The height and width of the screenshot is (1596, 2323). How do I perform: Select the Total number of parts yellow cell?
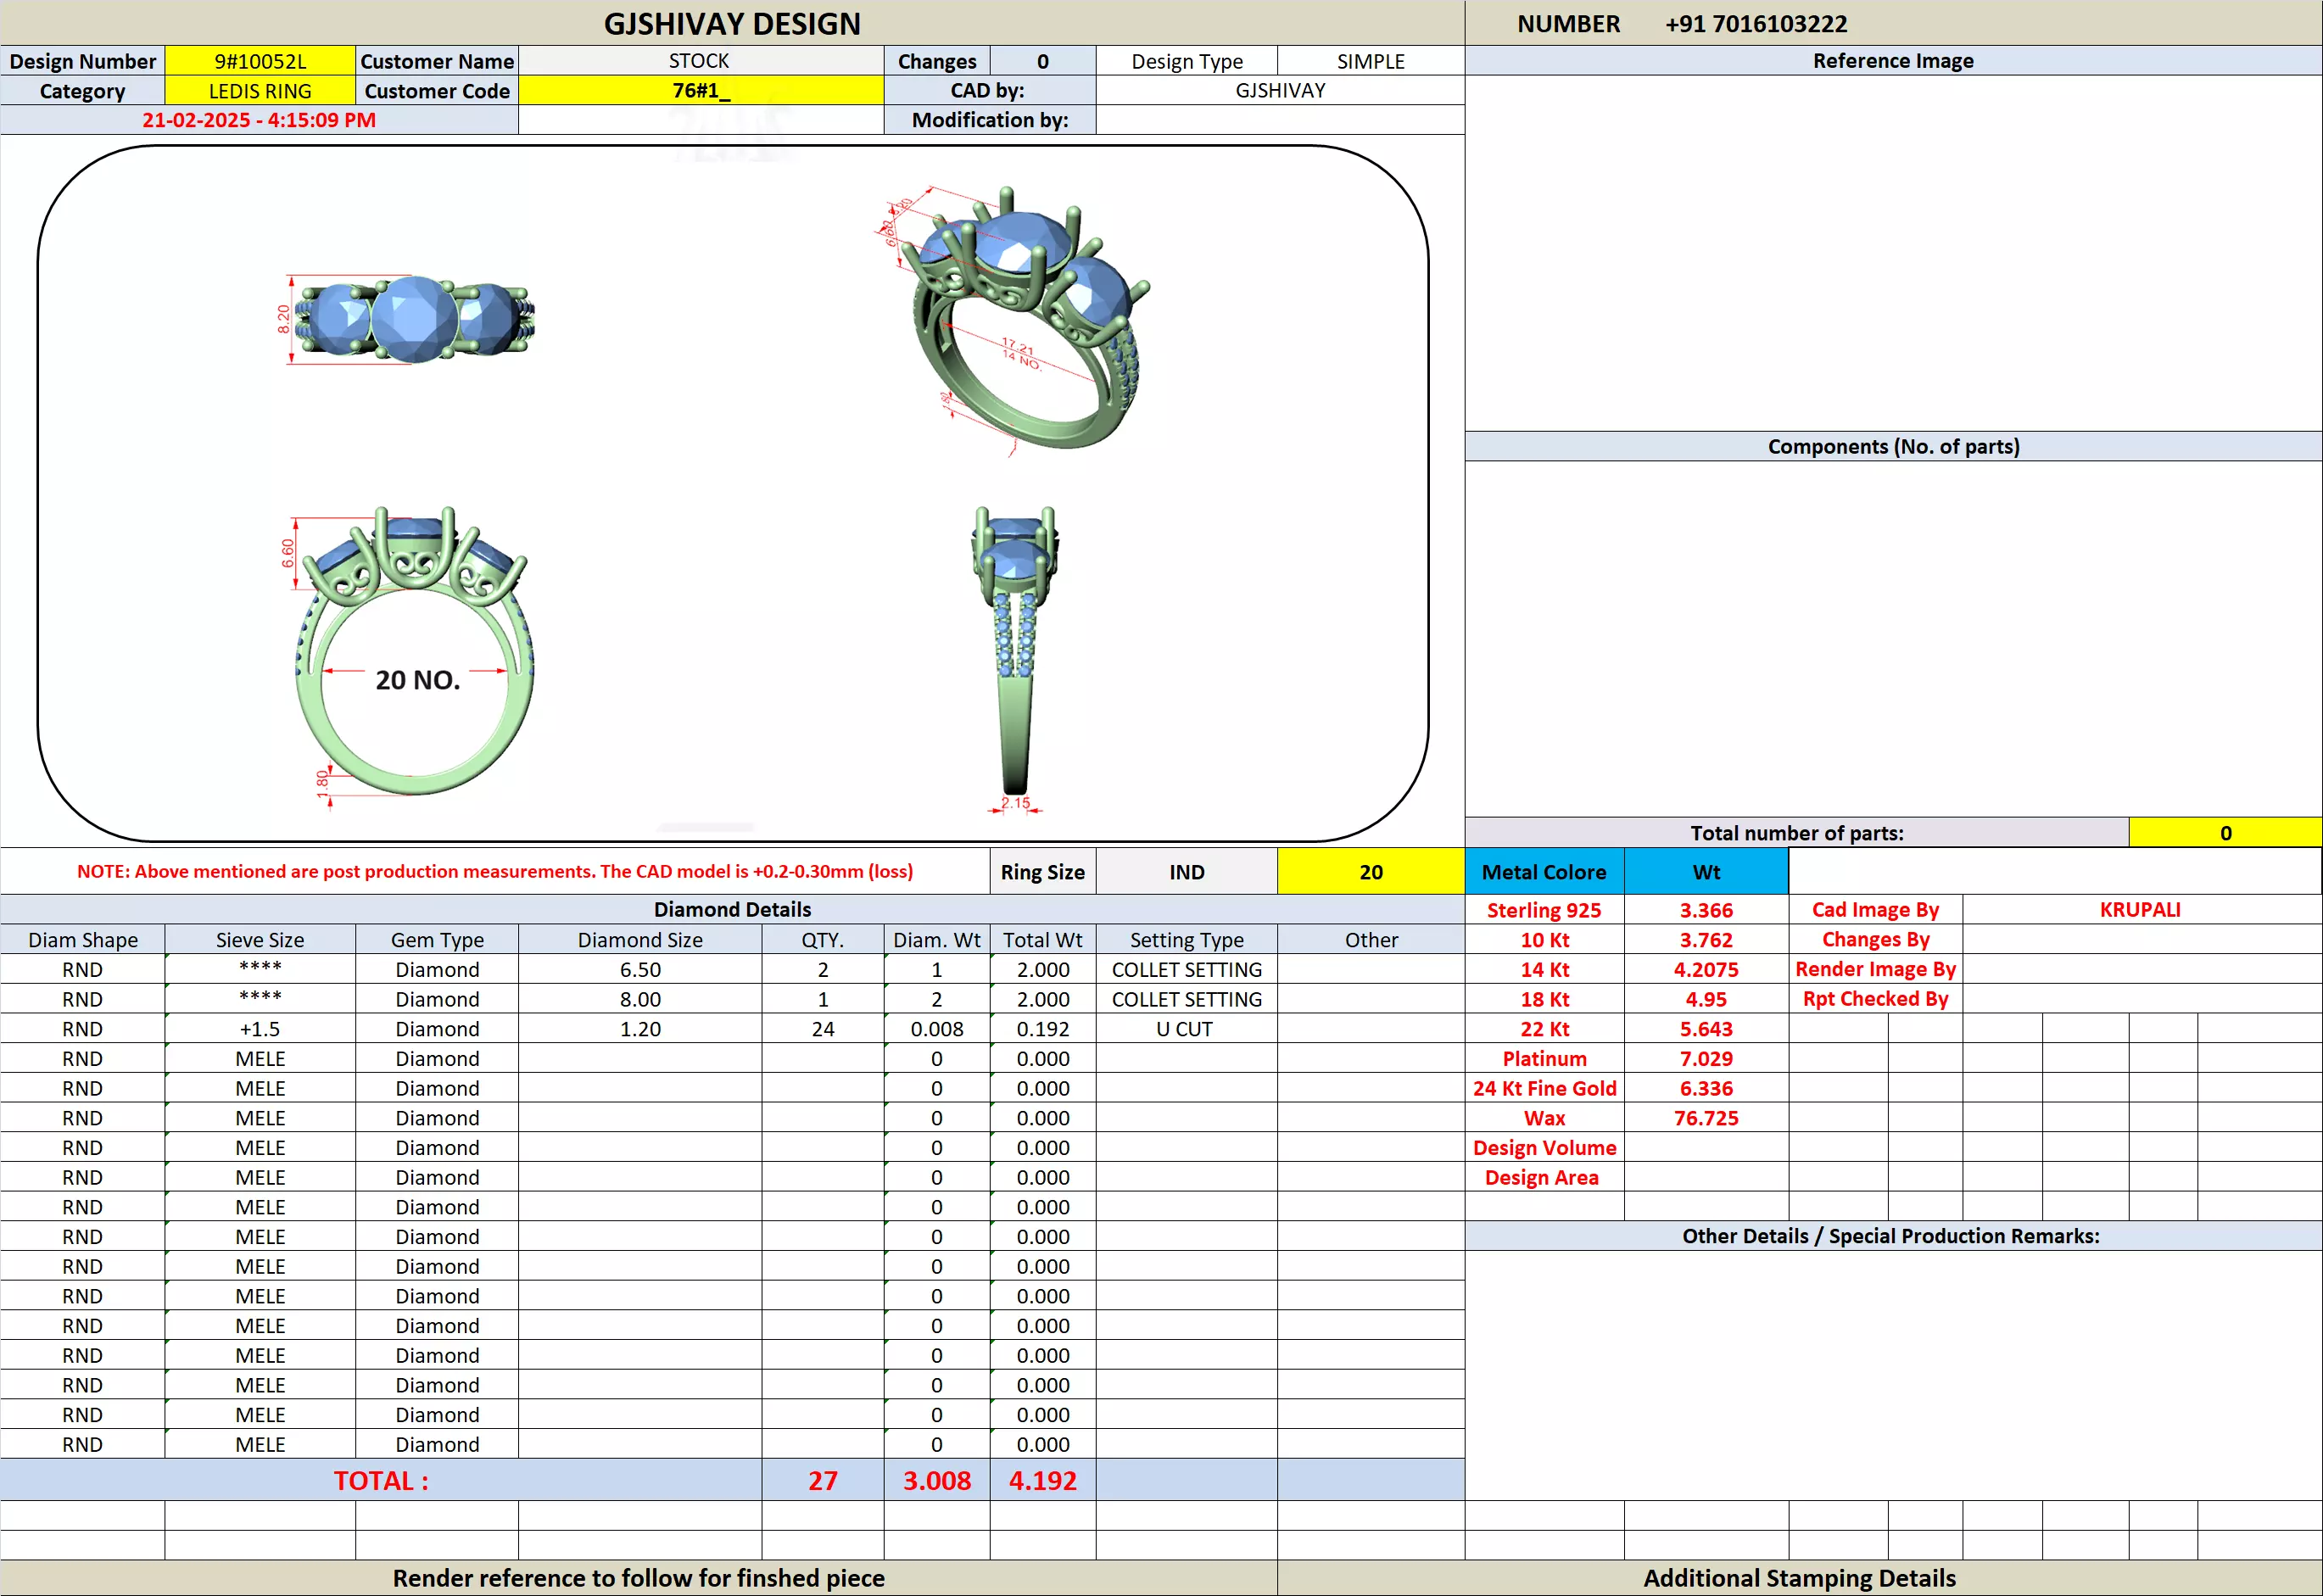tap(2225, 833)
